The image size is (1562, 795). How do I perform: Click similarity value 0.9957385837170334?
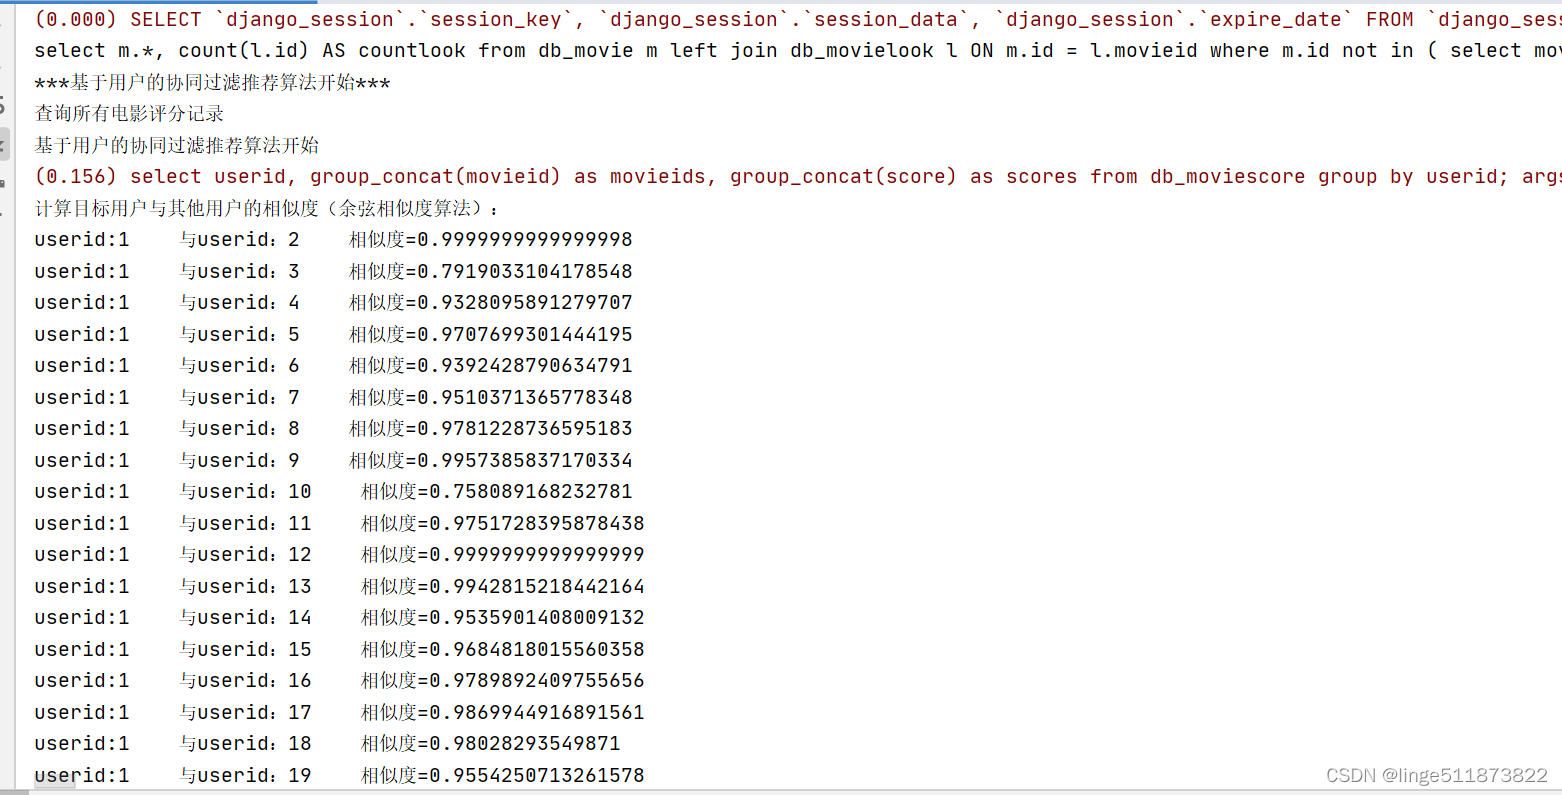coord(525,460)
